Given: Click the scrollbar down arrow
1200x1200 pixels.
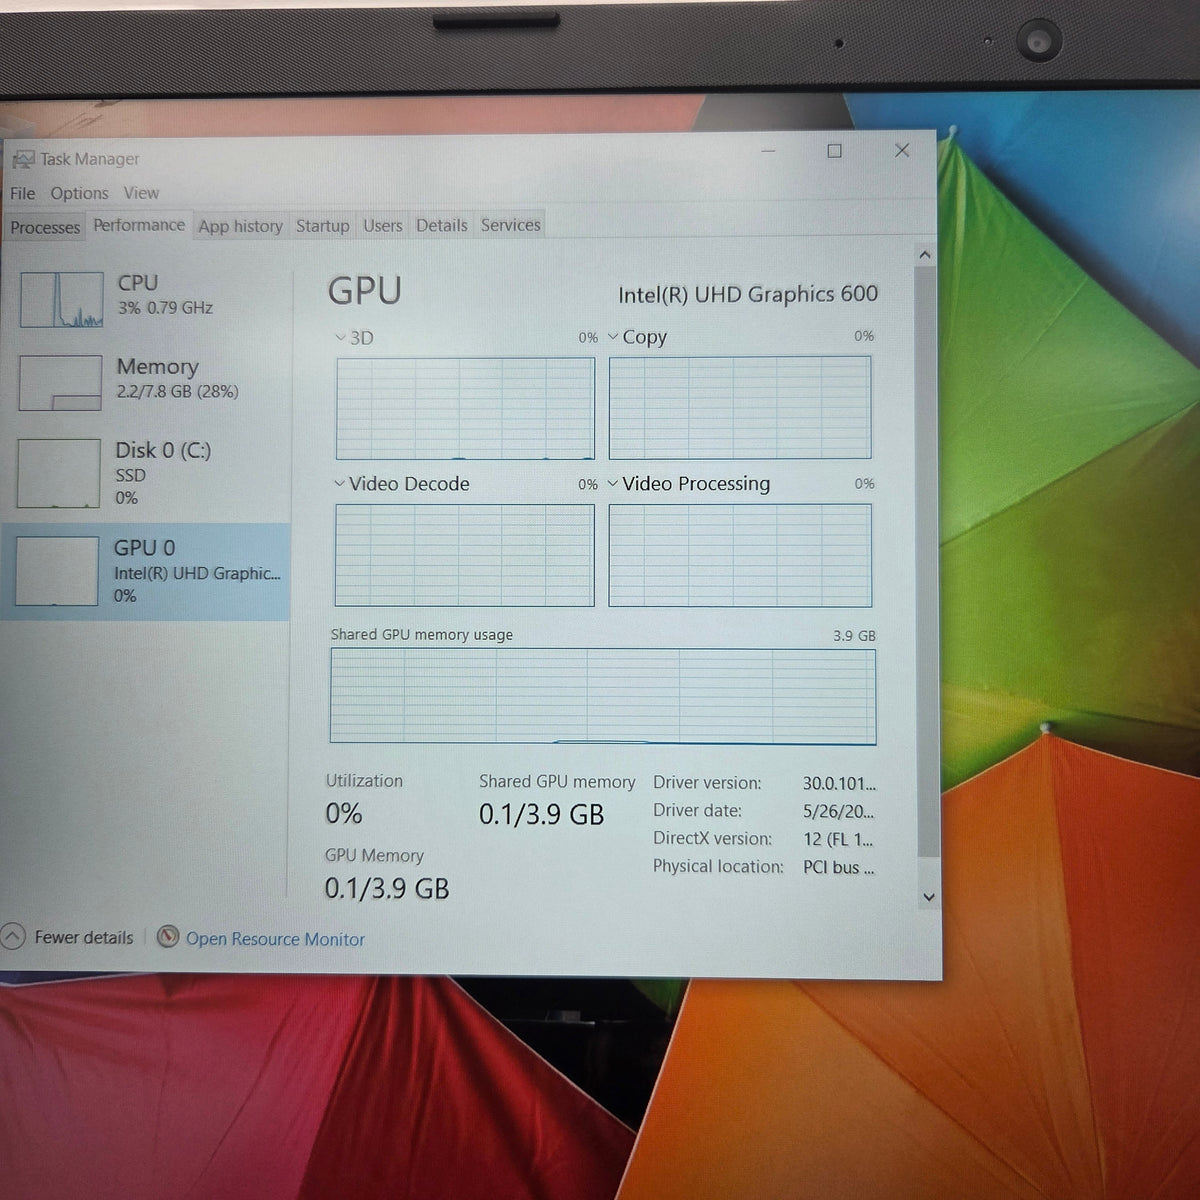Looking at the screenshot, I should pyautogui.click(x=928, y=897).
